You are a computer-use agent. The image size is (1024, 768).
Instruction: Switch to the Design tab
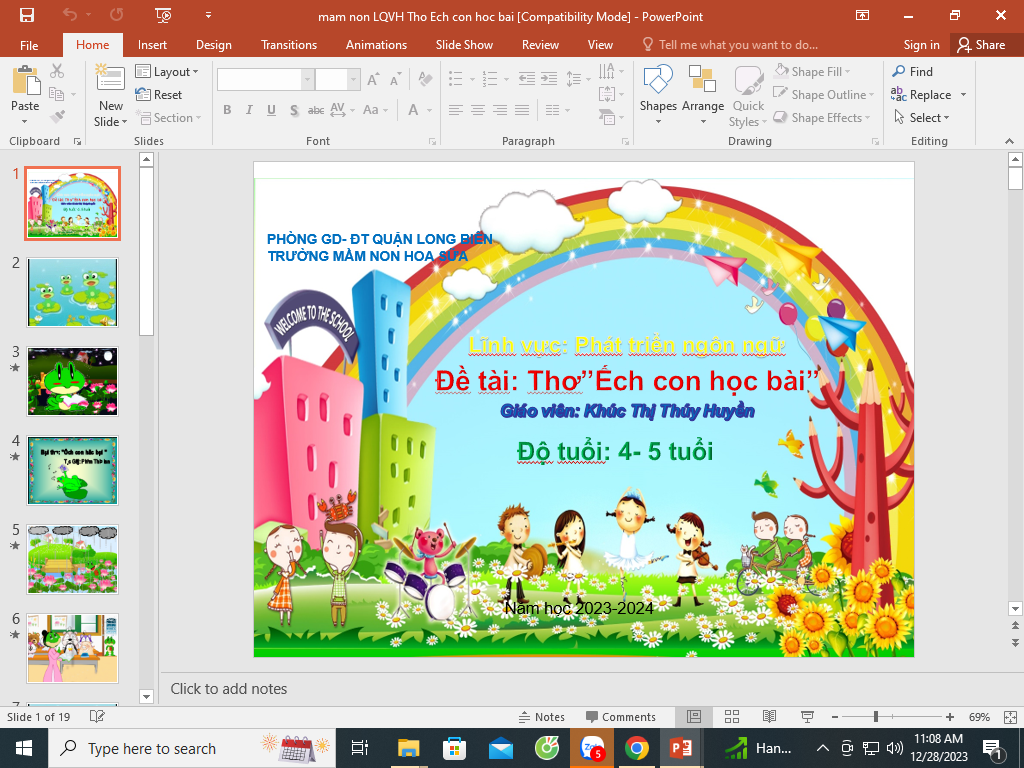click(213, 45)
